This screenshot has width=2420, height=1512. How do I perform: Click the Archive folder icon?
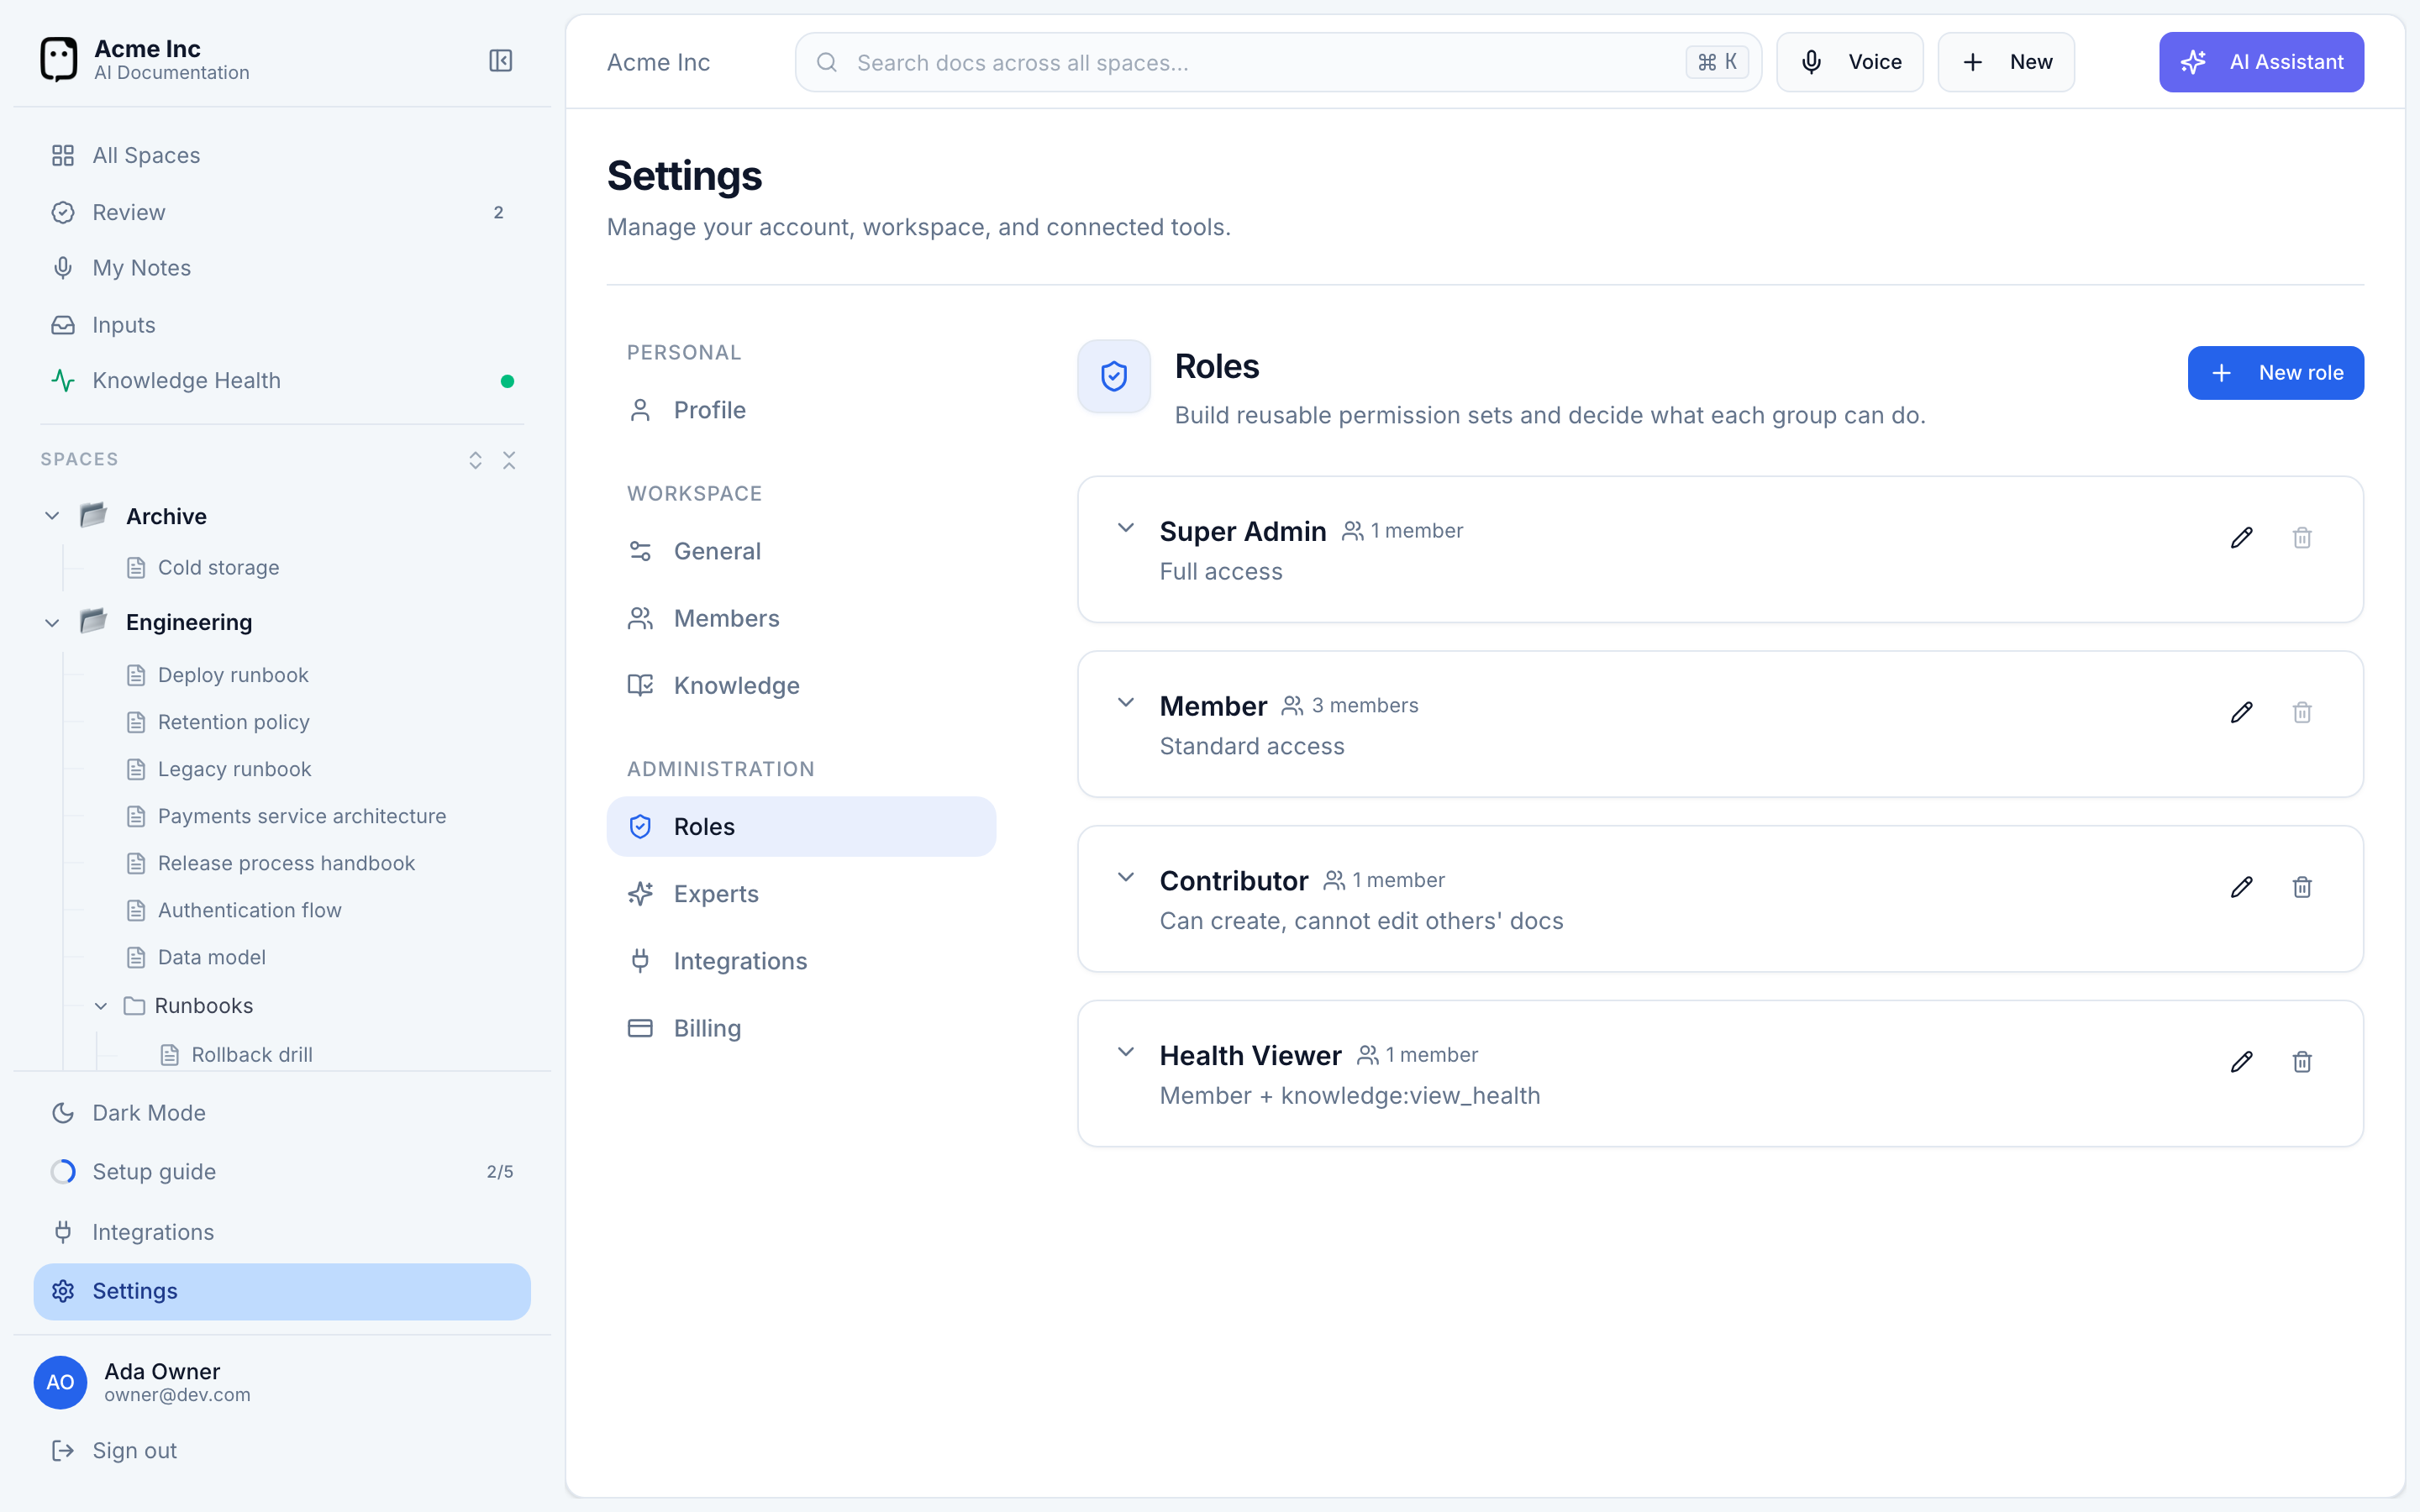(x=93, y=515)
